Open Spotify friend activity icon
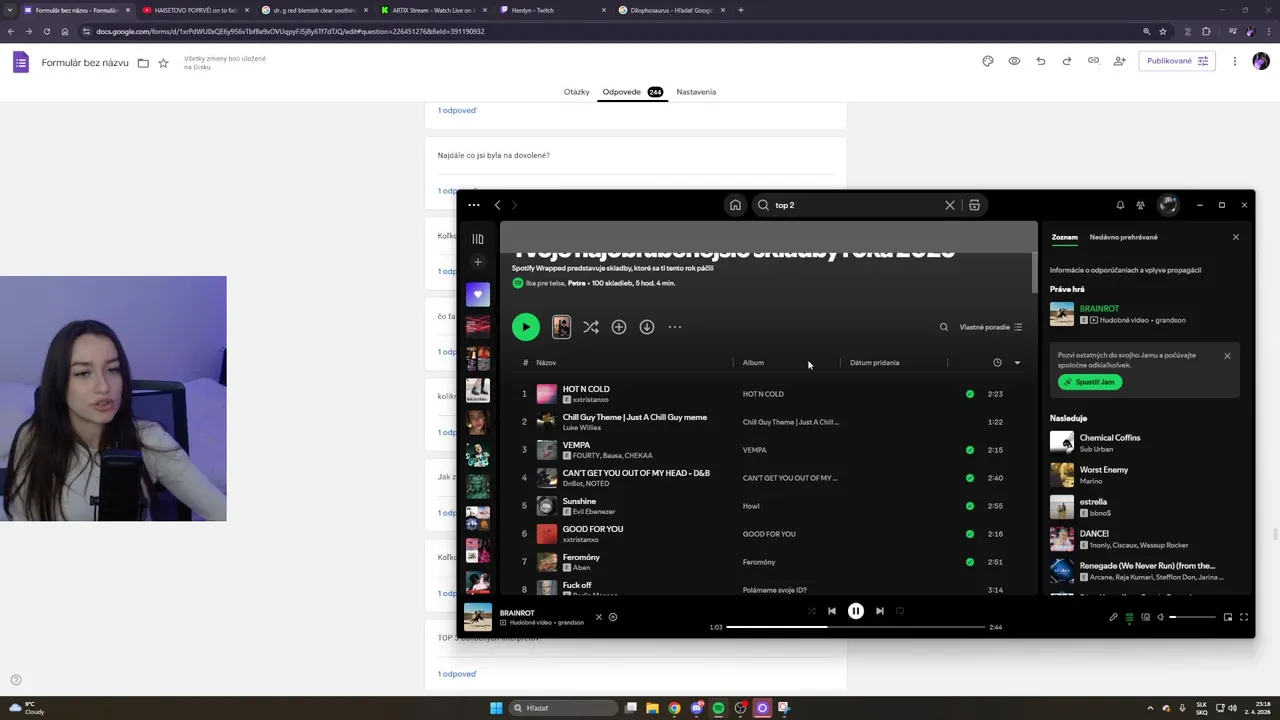The image size is (1280, 720). coord(1140,205)
